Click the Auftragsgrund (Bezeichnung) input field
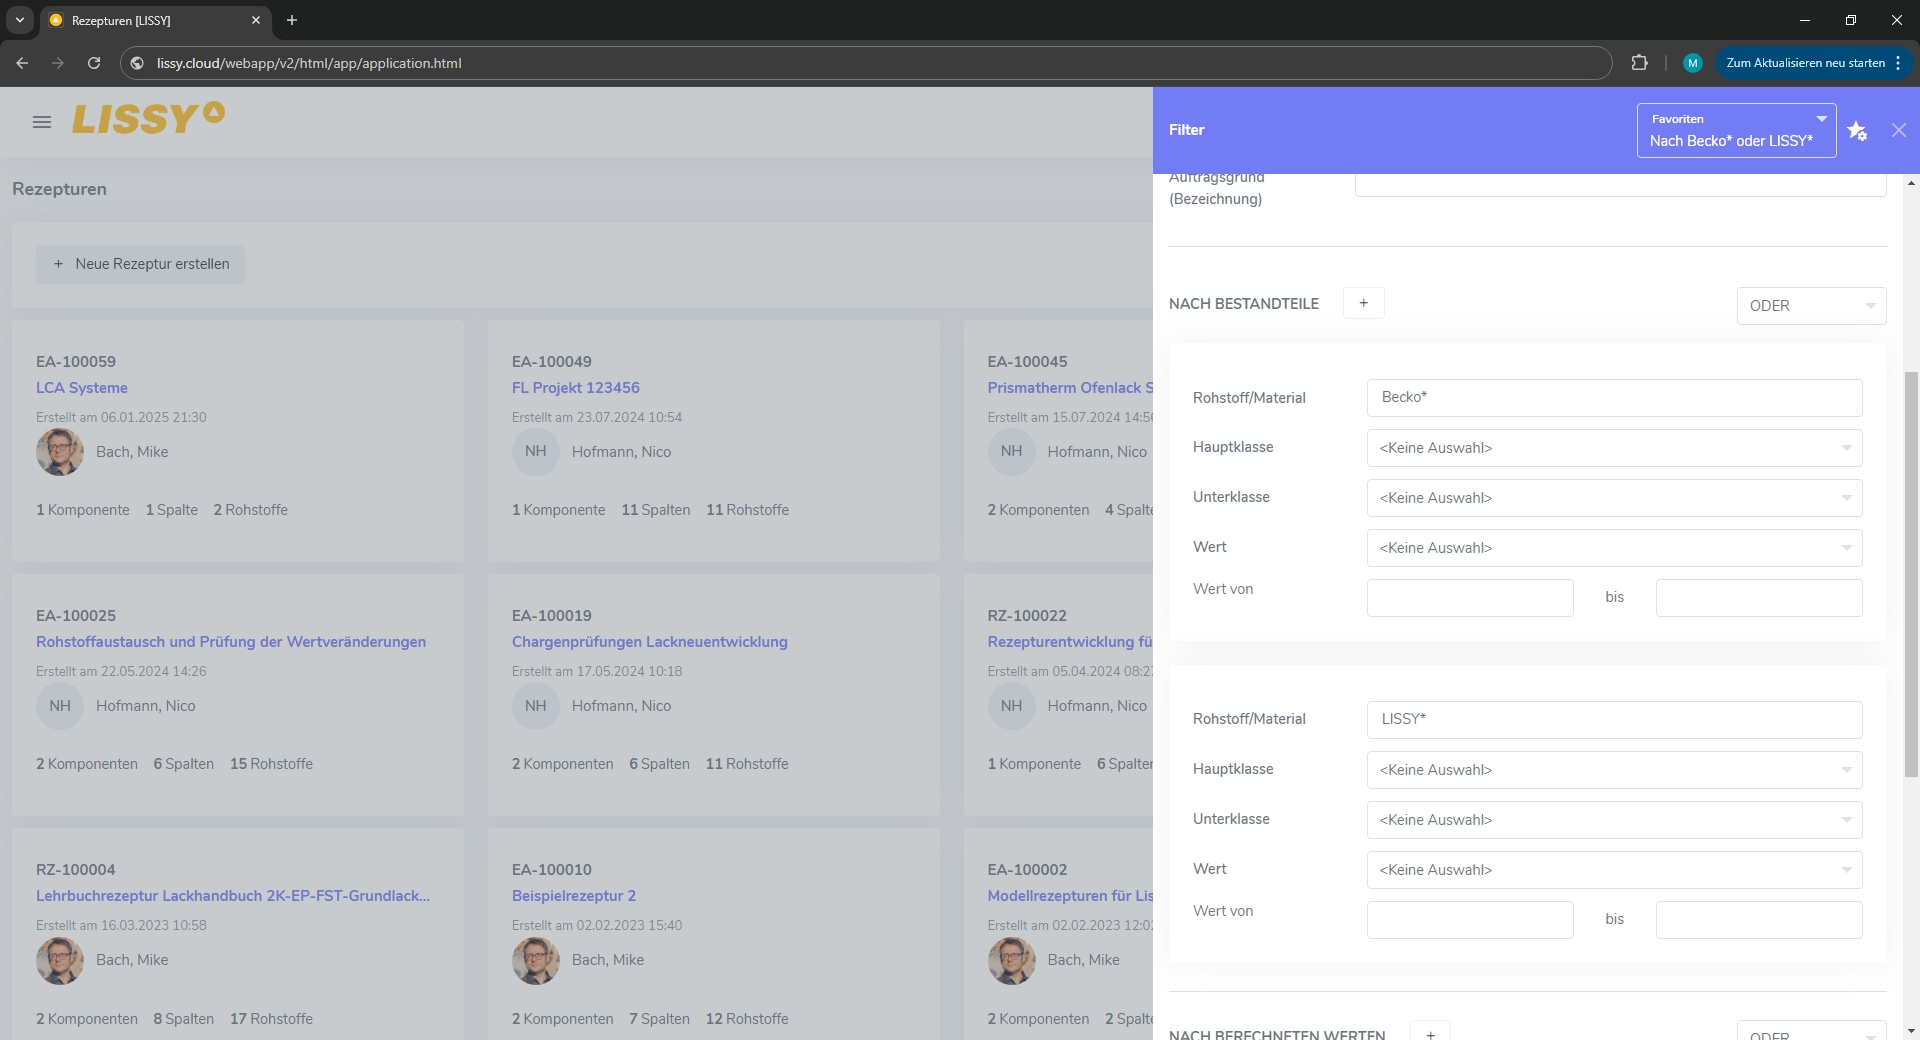 tap(1620, 185)
